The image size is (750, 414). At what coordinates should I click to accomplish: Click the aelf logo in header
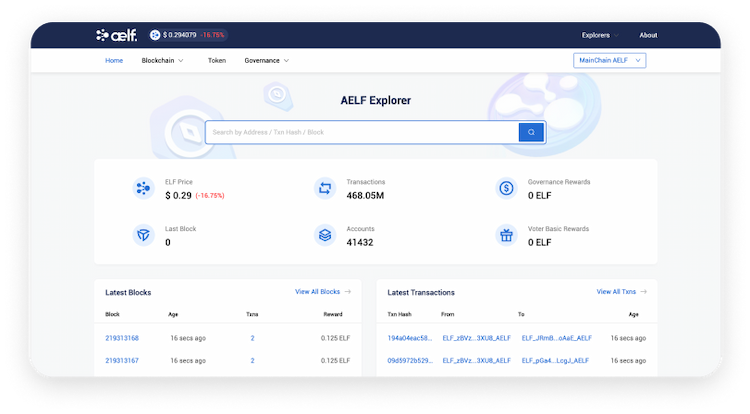click(x=116, y=35)
